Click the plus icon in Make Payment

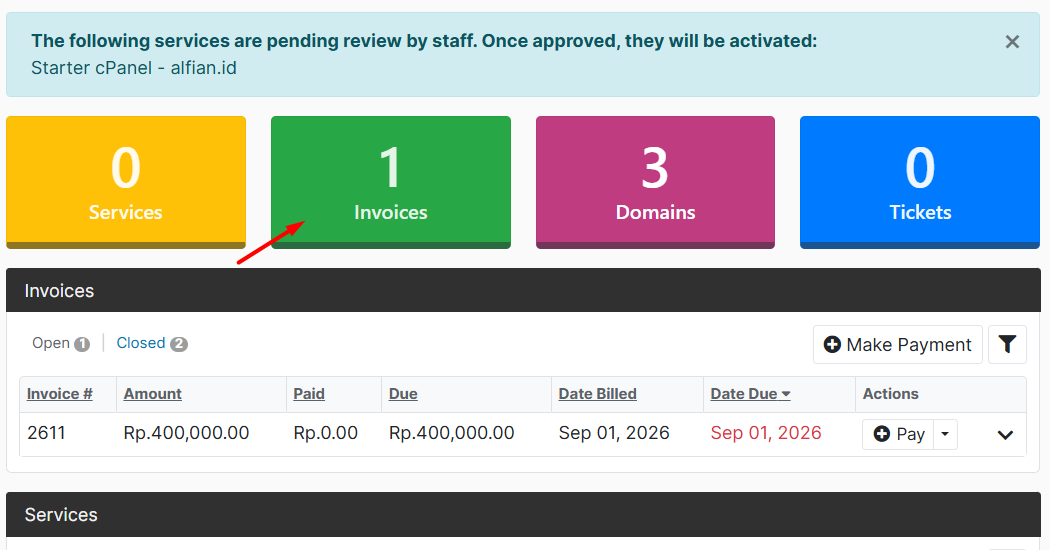(832, 344)
